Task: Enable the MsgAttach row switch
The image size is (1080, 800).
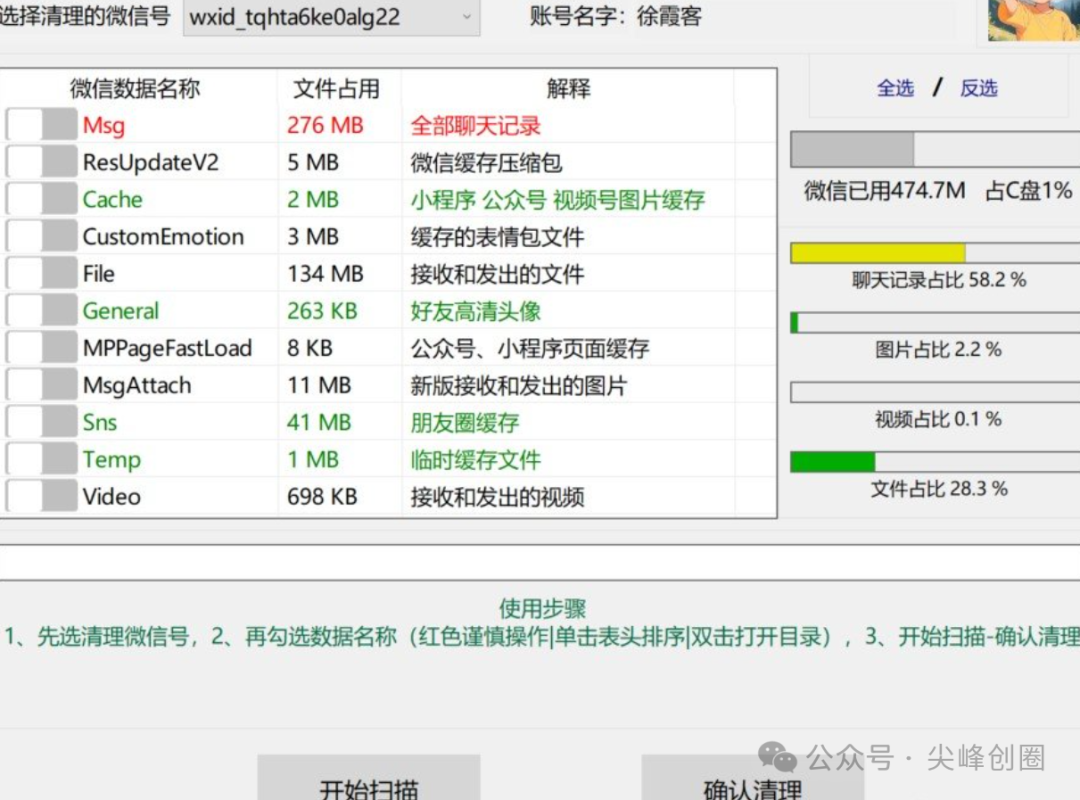Action: click(x=41, y=386)
